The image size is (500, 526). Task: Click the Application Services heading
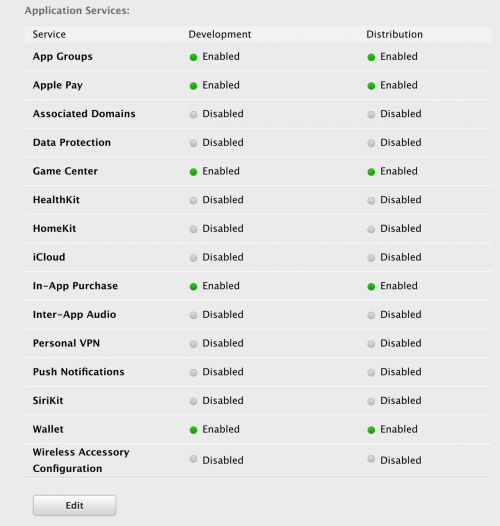77,10
